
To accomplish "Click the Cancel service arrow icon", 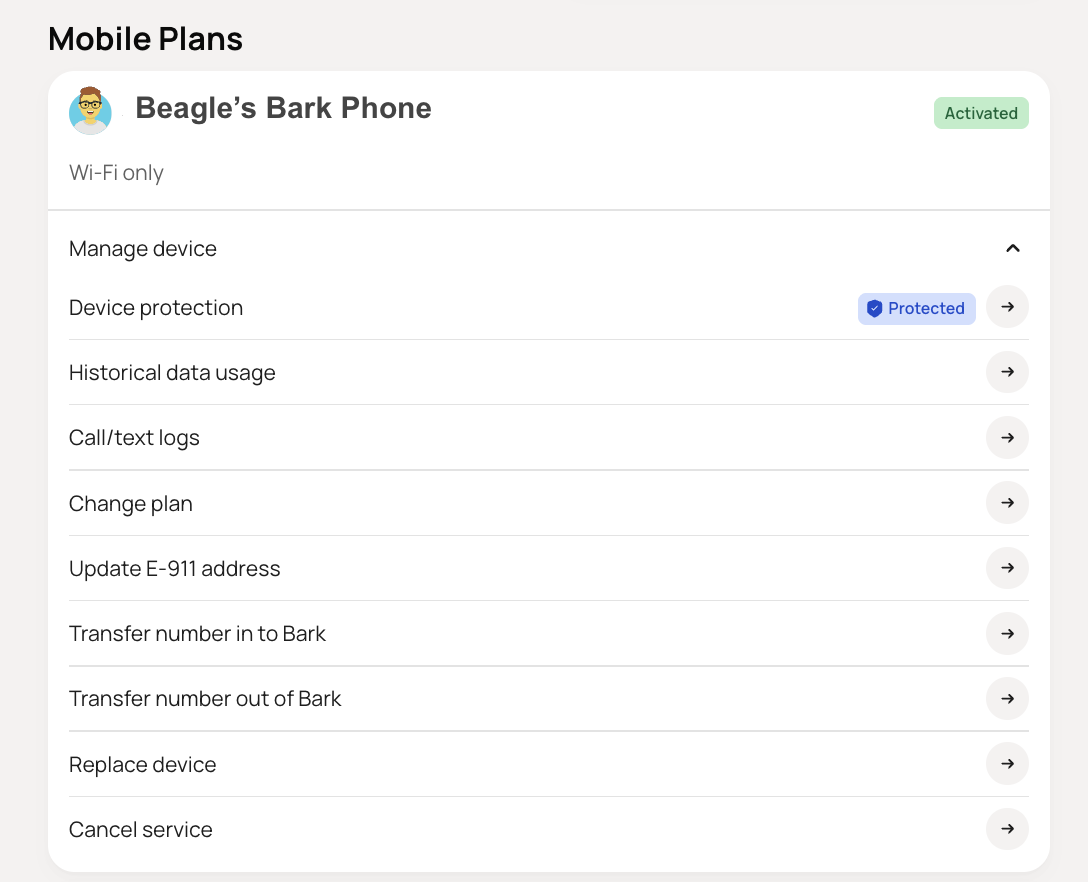I will click(1007, 829).
